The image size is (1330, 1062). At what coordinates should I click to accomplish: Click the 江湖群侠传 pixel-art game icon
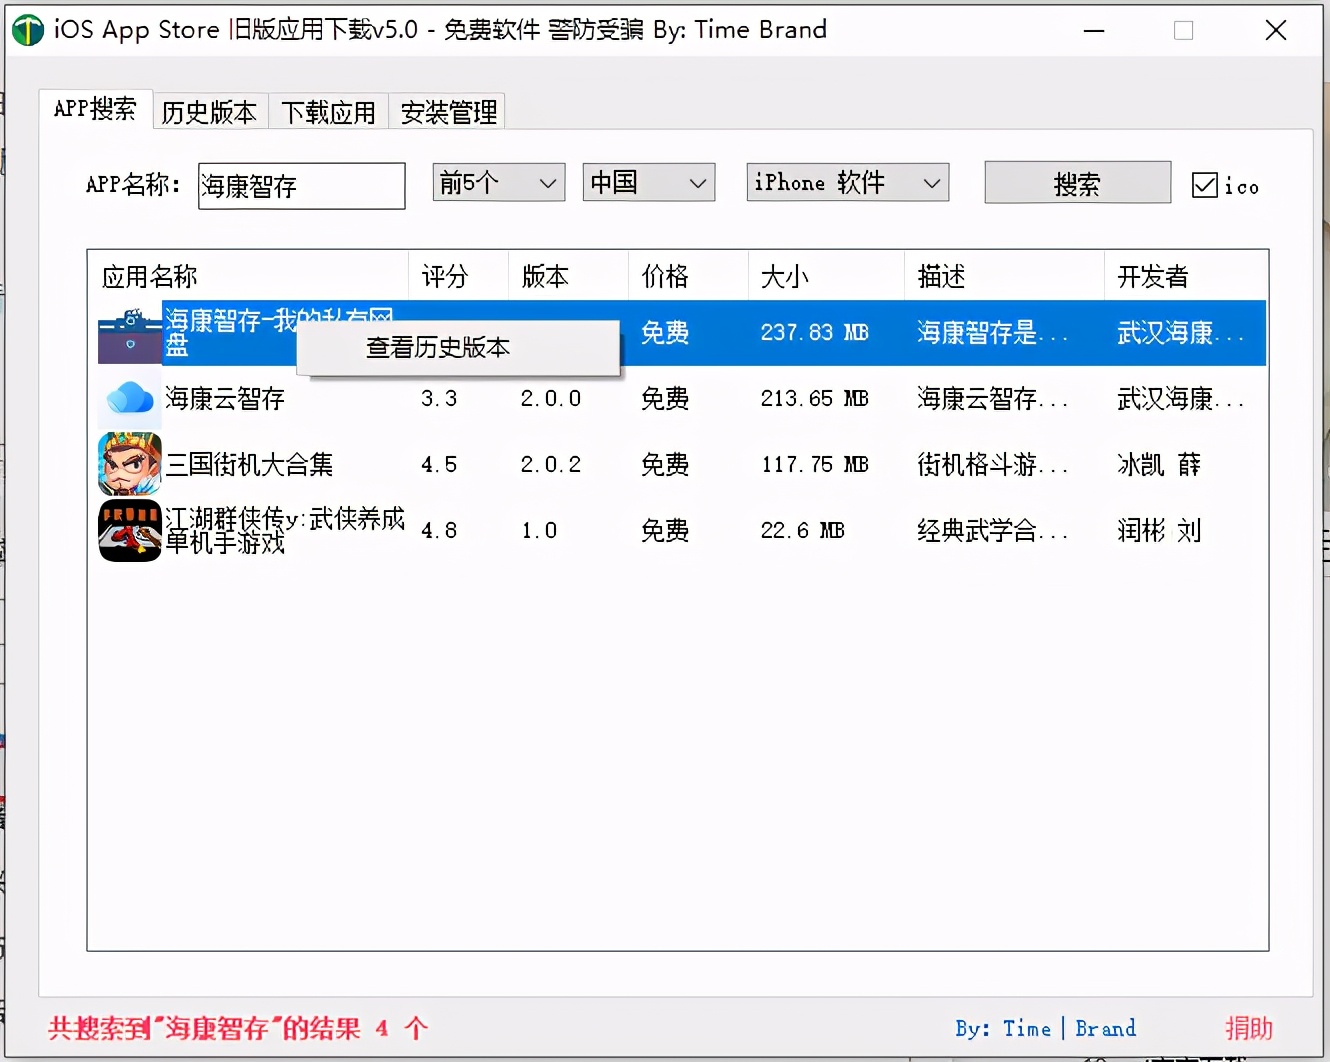pos(128,530)
